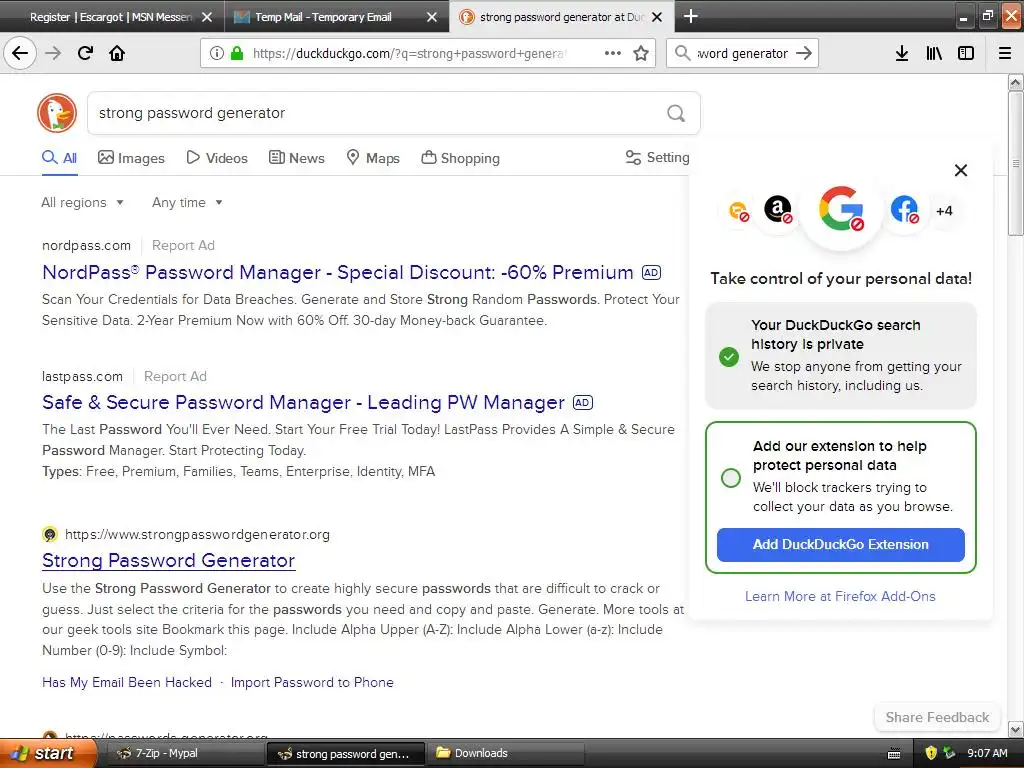Report the nordpass.com ad

[183, 246]
